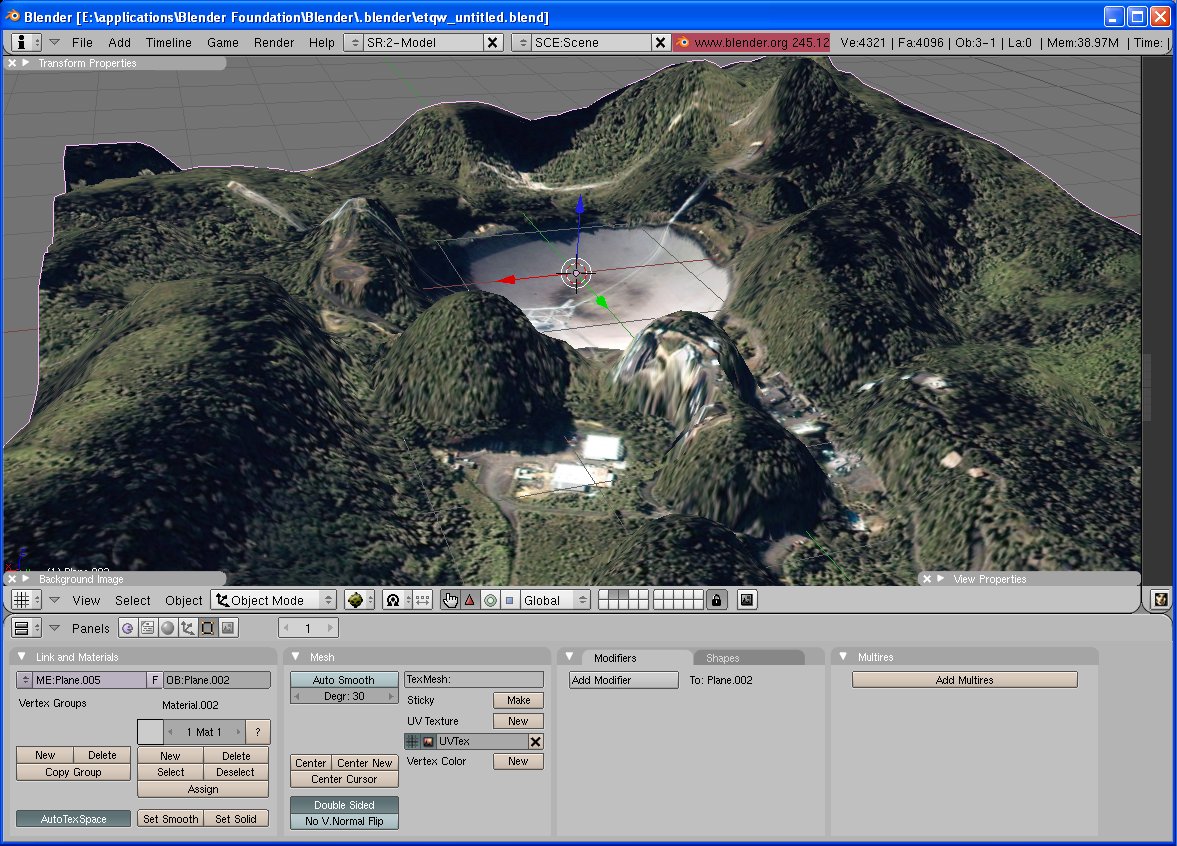Screen dimensions: 1177x846
Task: Click the translate manipulator triangle icon
Action: coord(469,600)
